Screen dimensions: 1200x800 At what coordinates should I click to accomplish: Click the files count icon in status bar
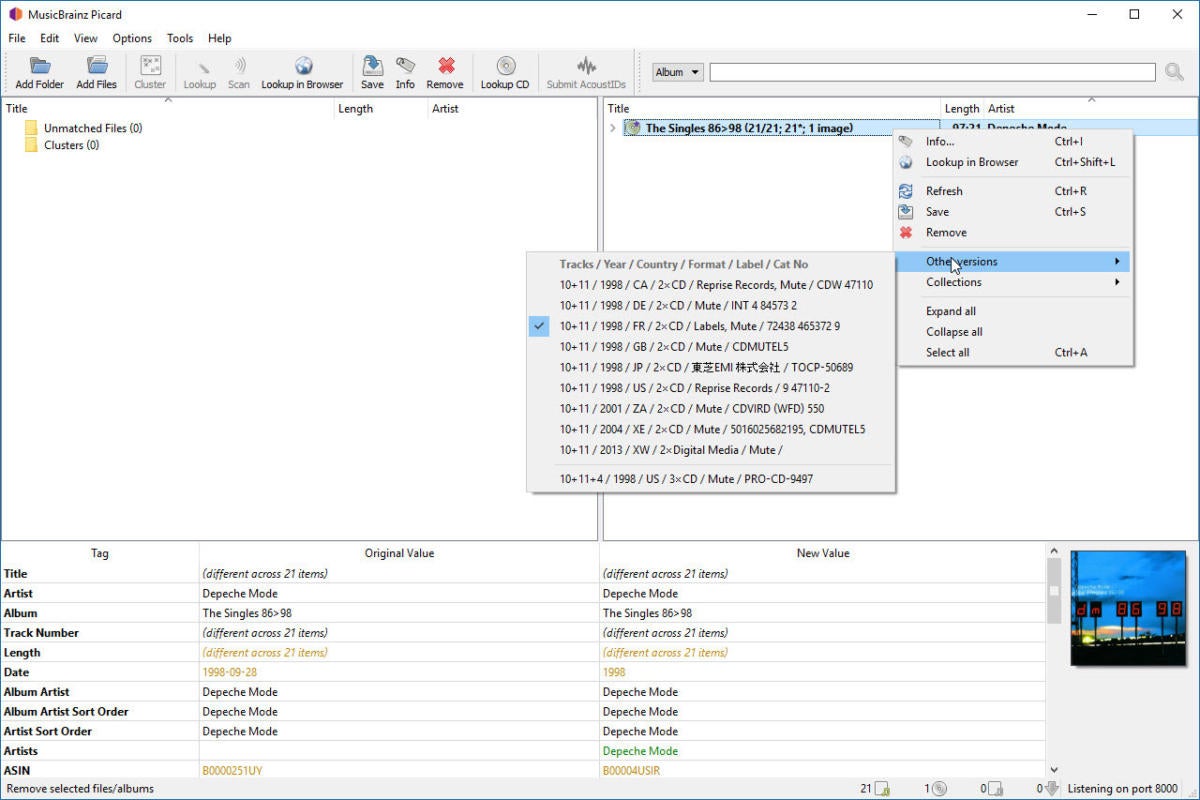(883, 789)
